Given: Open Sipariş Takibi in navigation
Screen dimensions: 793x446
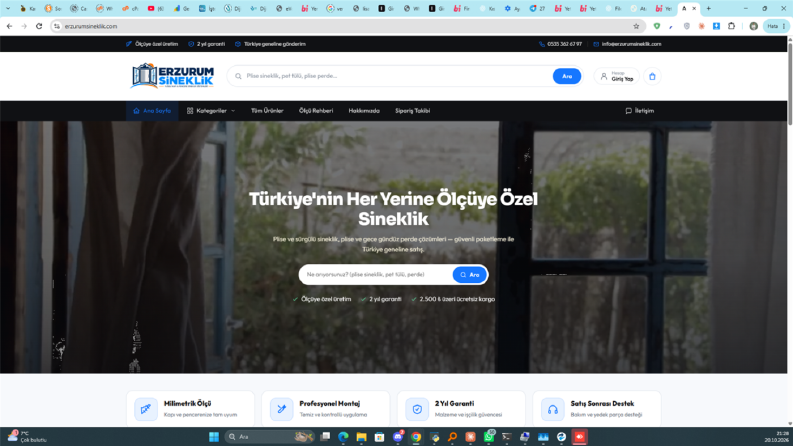Looking at the screenshot, I should pyautogui.click(x=412, y=111).
